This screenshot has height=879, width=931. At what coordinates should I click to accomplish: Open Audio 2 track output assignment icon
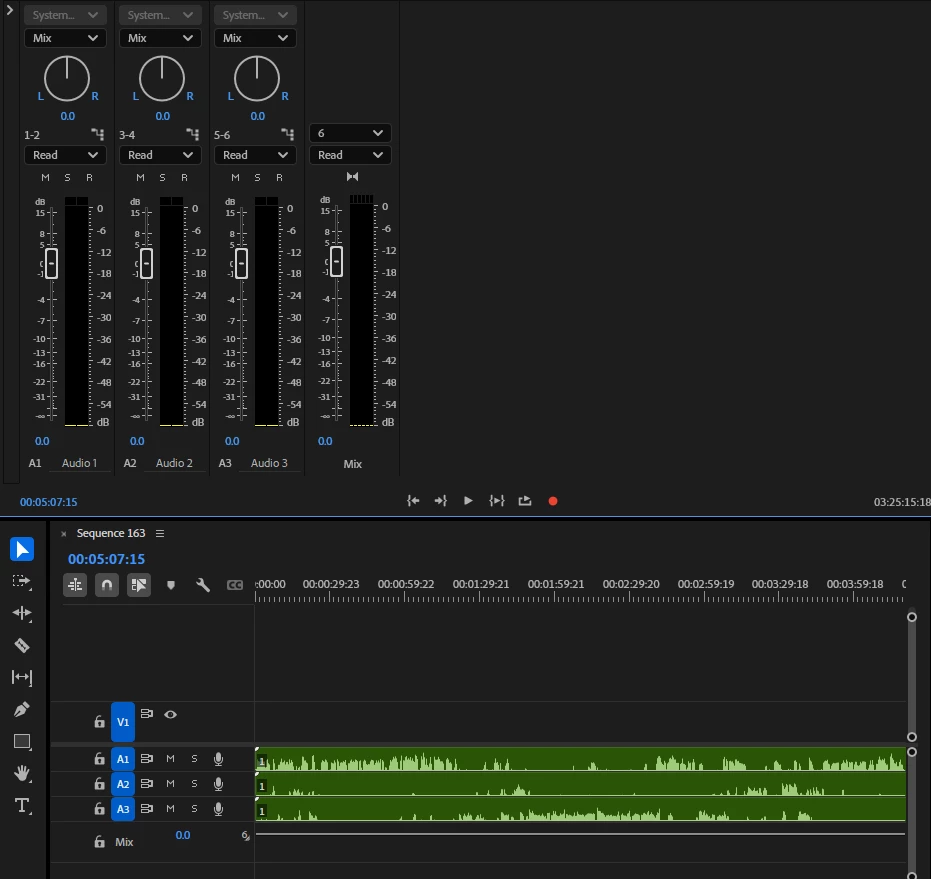tap(192, 134)
